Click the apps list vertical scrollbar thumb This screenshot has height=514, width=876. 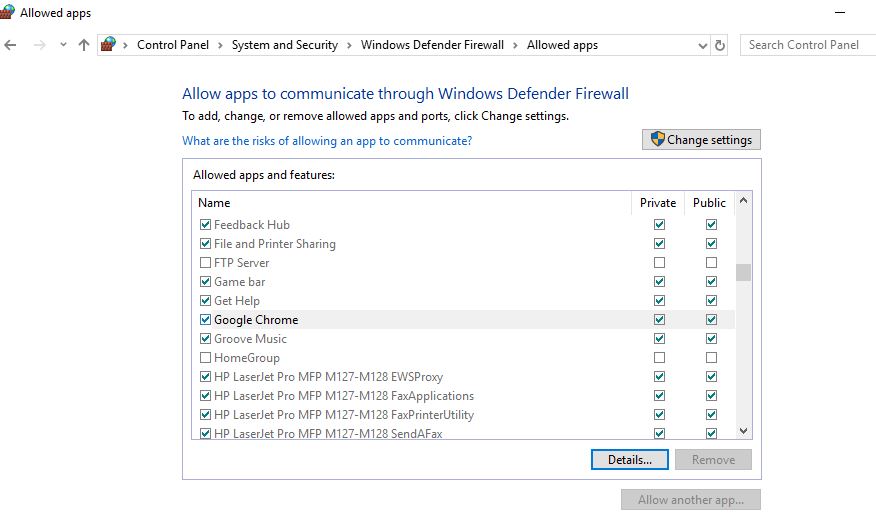point(743,273)
